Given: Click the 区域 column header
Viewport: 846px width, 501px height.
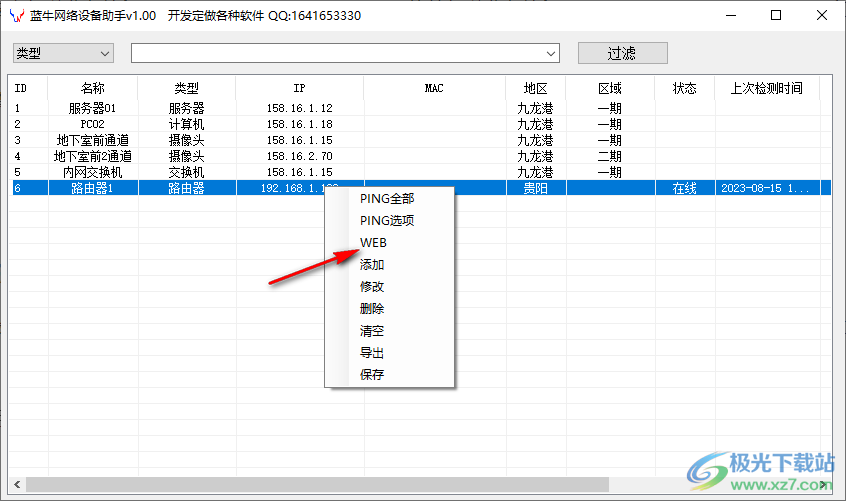Looking at the screenshot, I should click(610, 88).
